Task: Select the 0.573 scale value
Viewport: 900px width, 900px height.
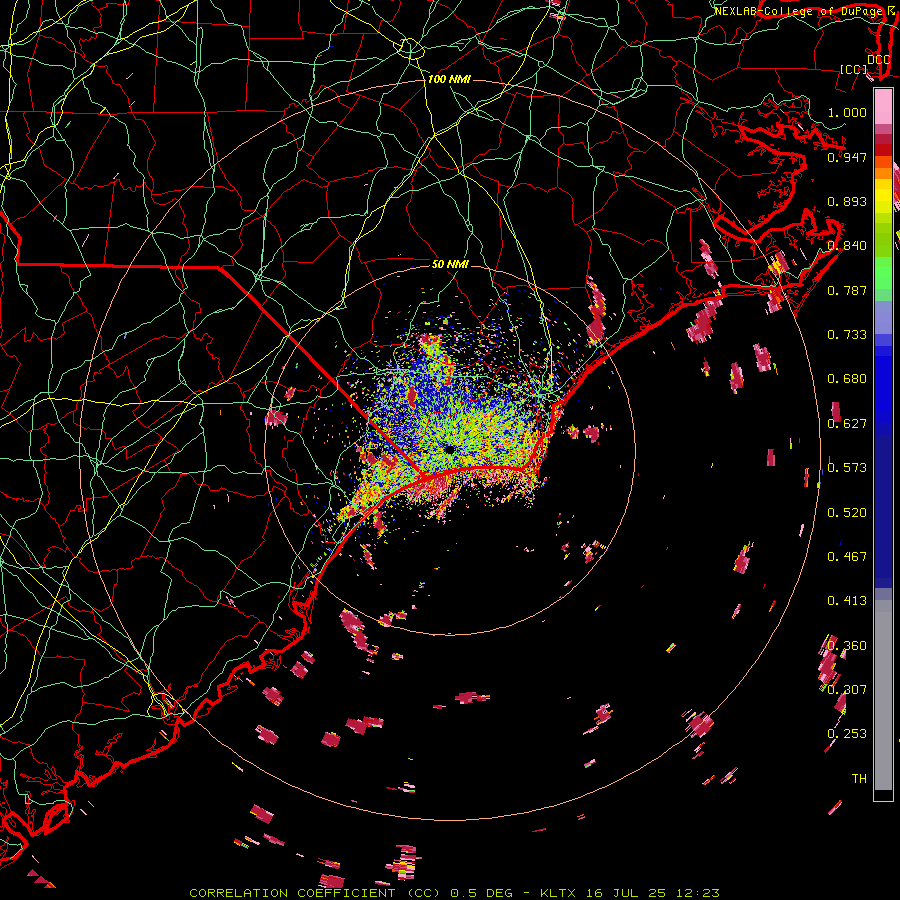Action: pos(847,468)
